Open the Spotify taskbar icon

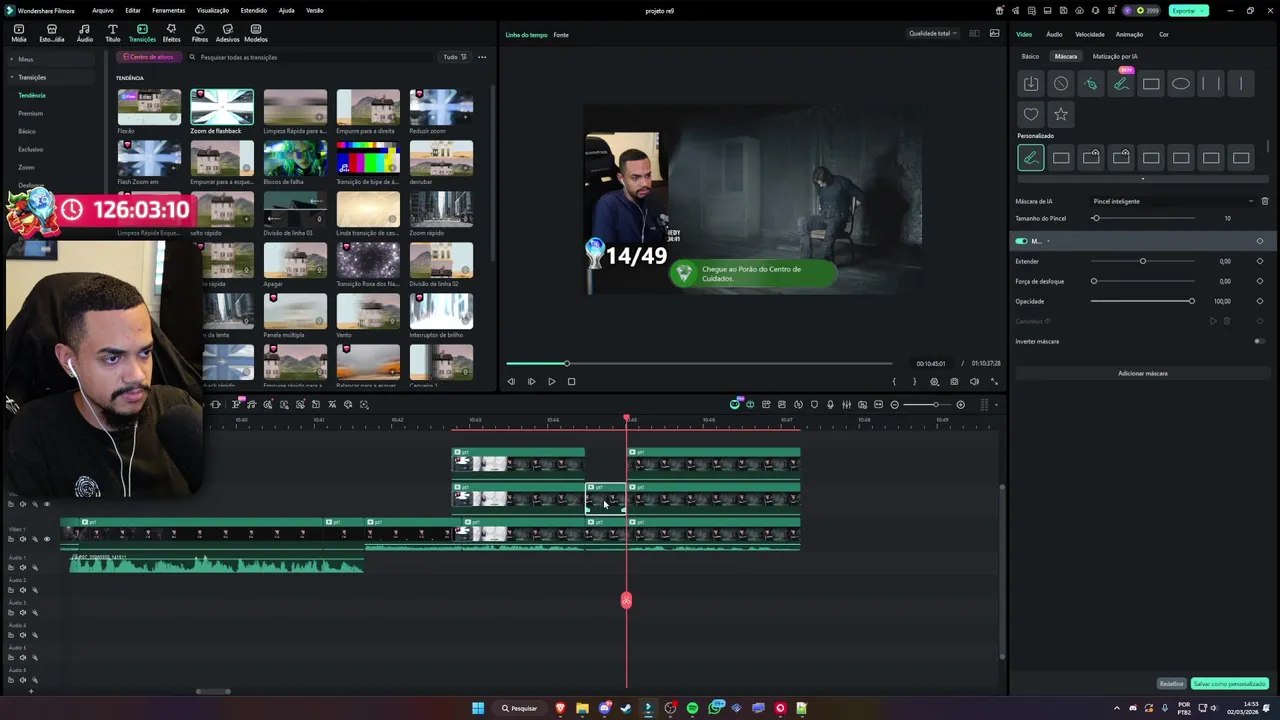click(692, 708)
